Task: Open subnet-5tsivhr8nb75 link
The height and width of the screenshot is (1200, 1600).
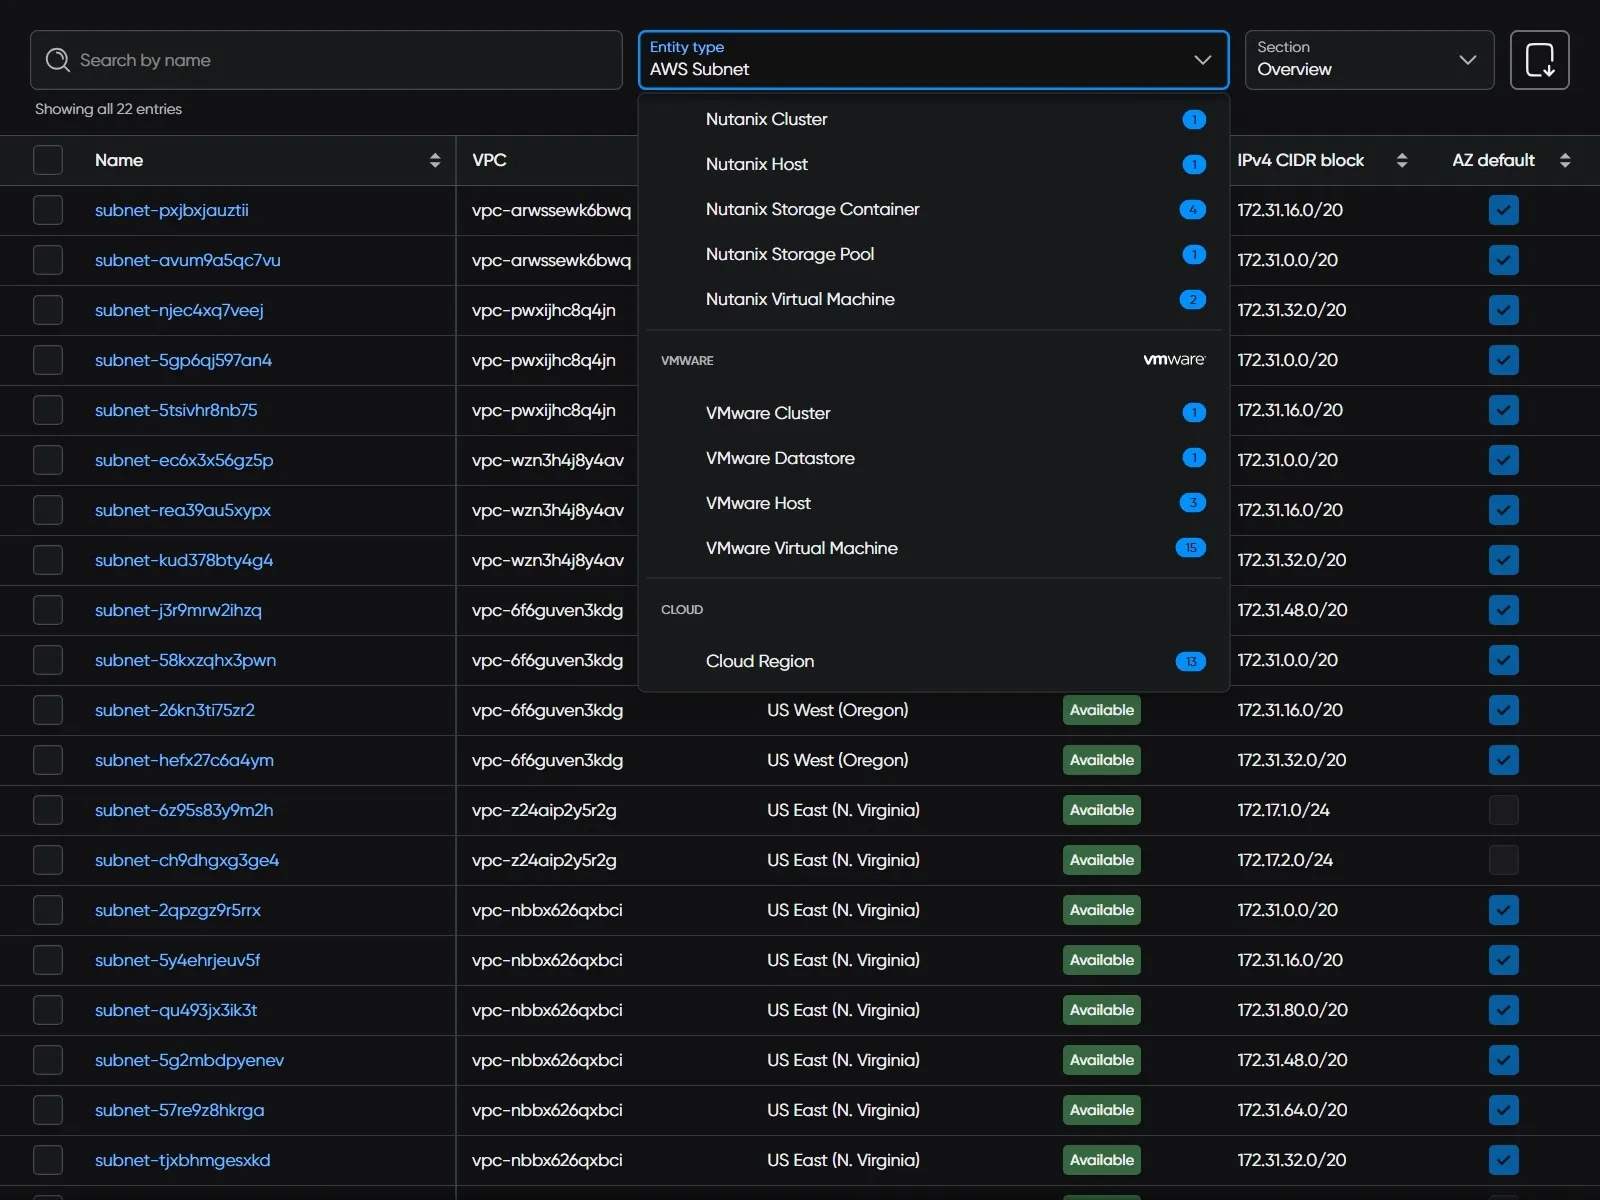Action: pos(176,410)
